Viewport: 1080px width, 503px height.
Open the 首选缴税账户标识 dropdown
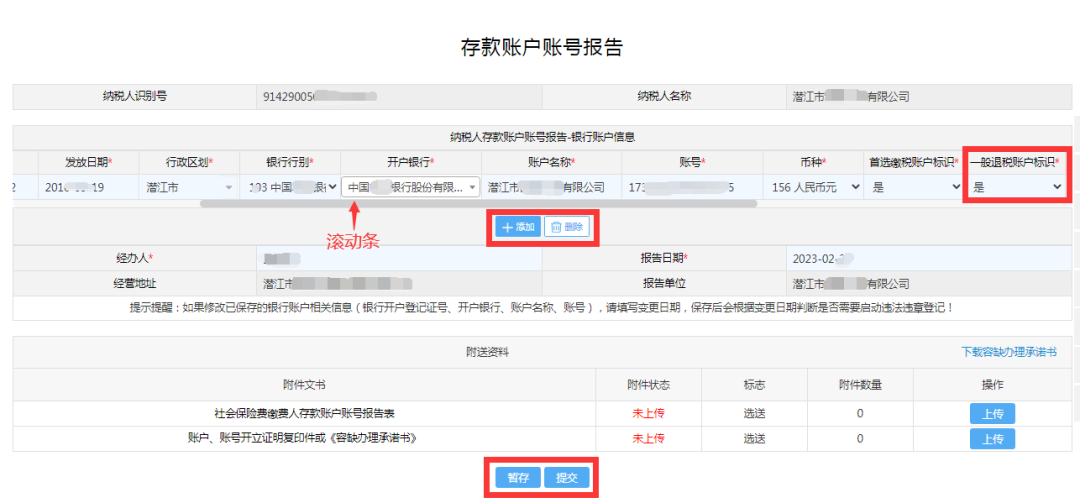click(912, 187)
